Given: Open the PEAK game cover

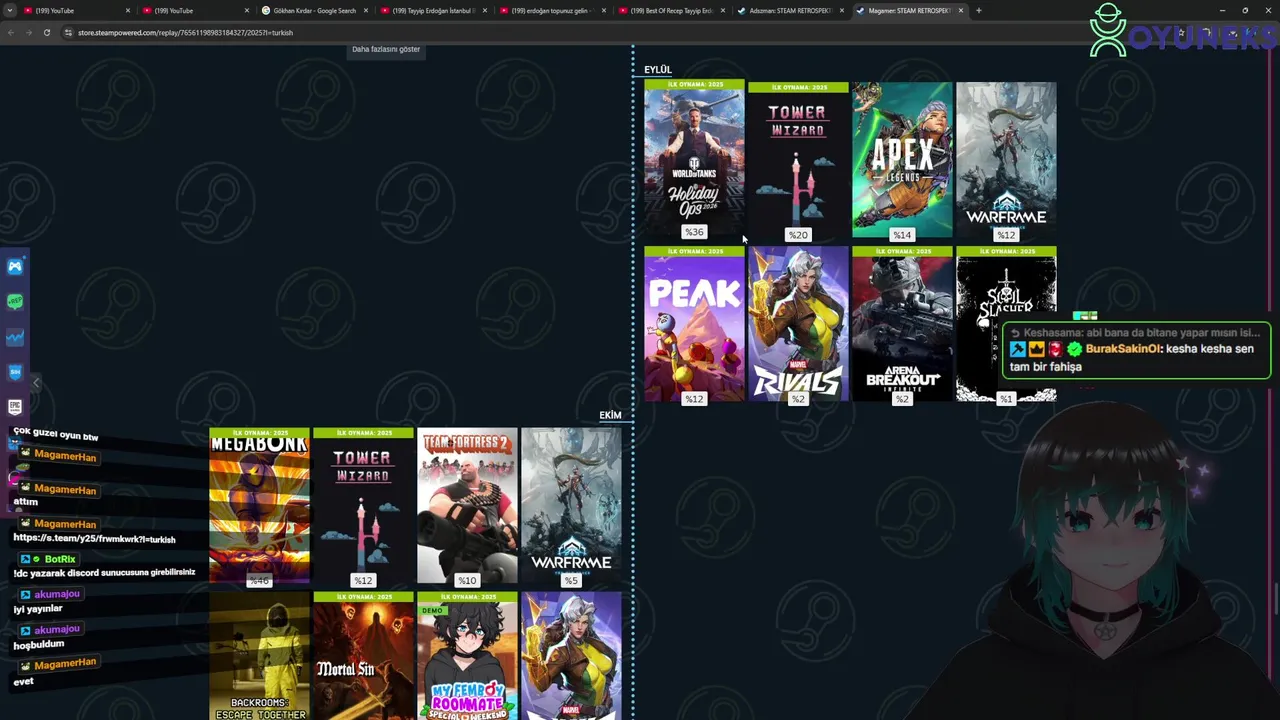Looking at the screenshot, I should [x=694, y=325].
